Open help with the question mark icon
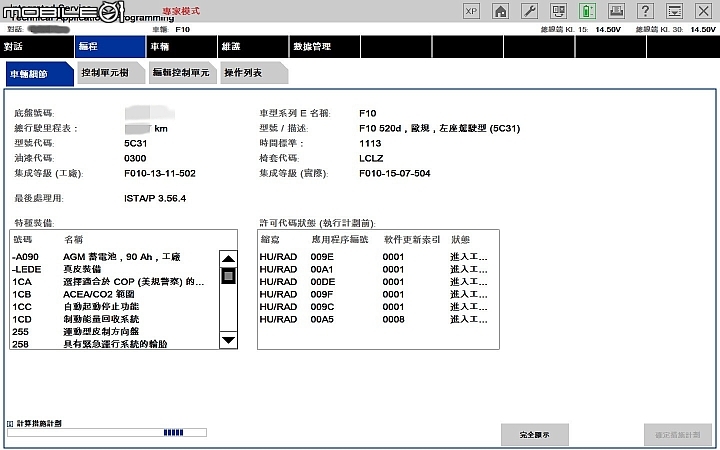Viewport: 720px width, 450px height. 645,11
